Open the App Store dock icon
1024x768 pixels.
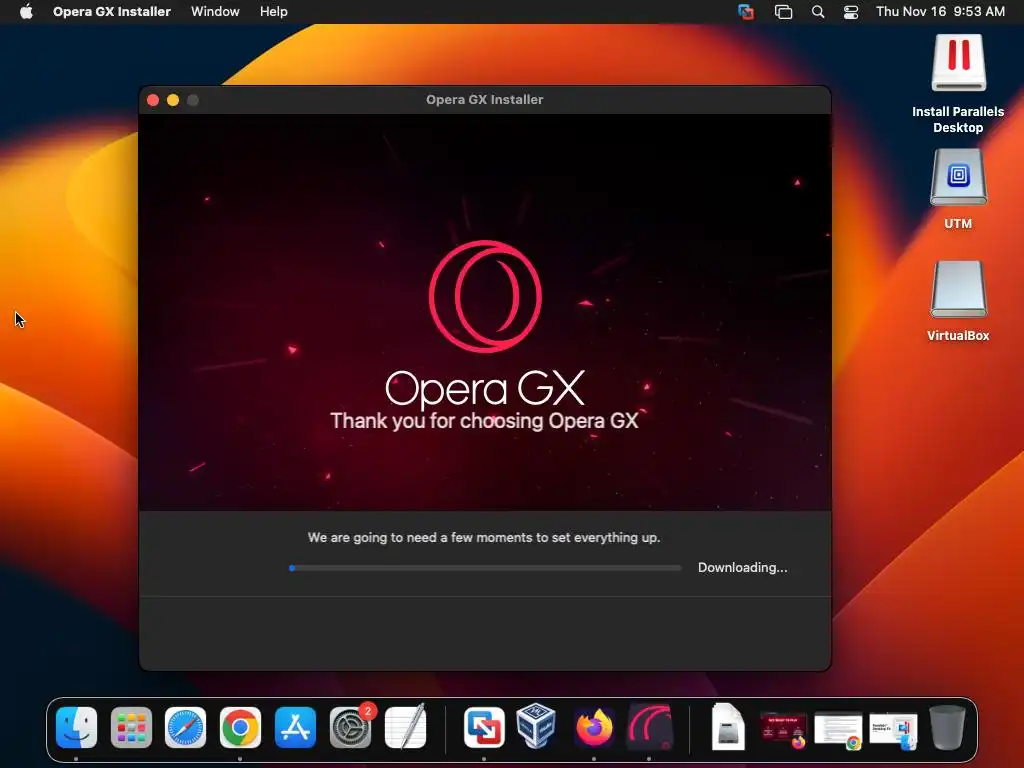(x=295, y=727)
